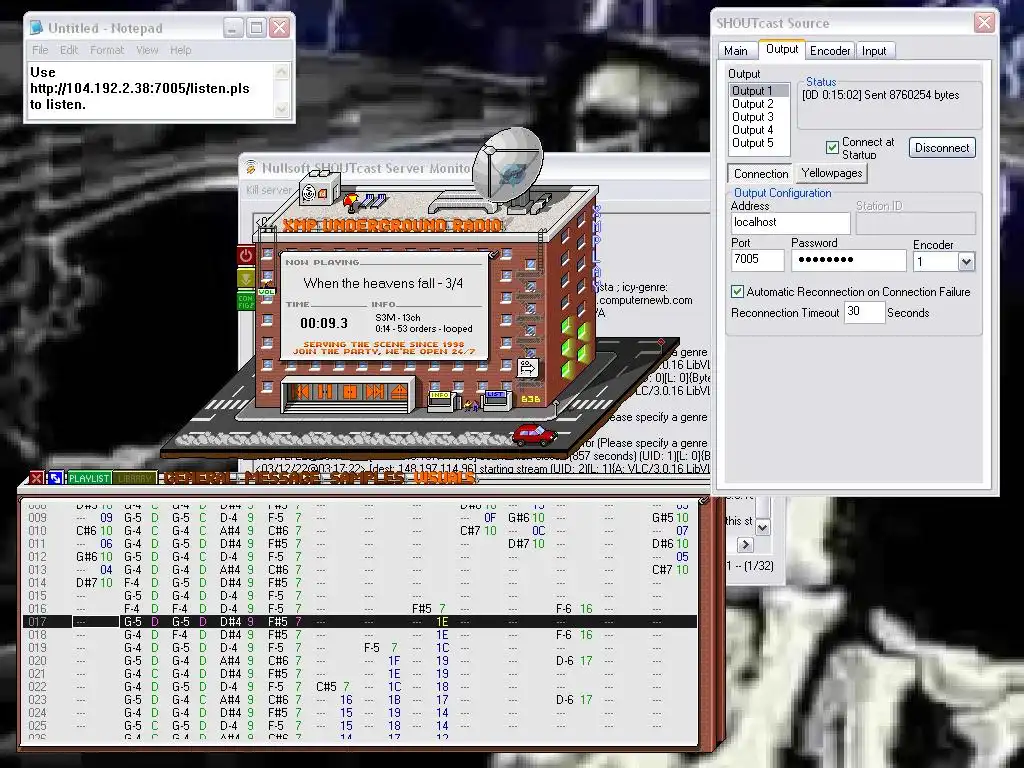The width and height of the screenshot is (1024, 768).
Task: Select Output 3 in output list
Action: [x=759, y=117]
